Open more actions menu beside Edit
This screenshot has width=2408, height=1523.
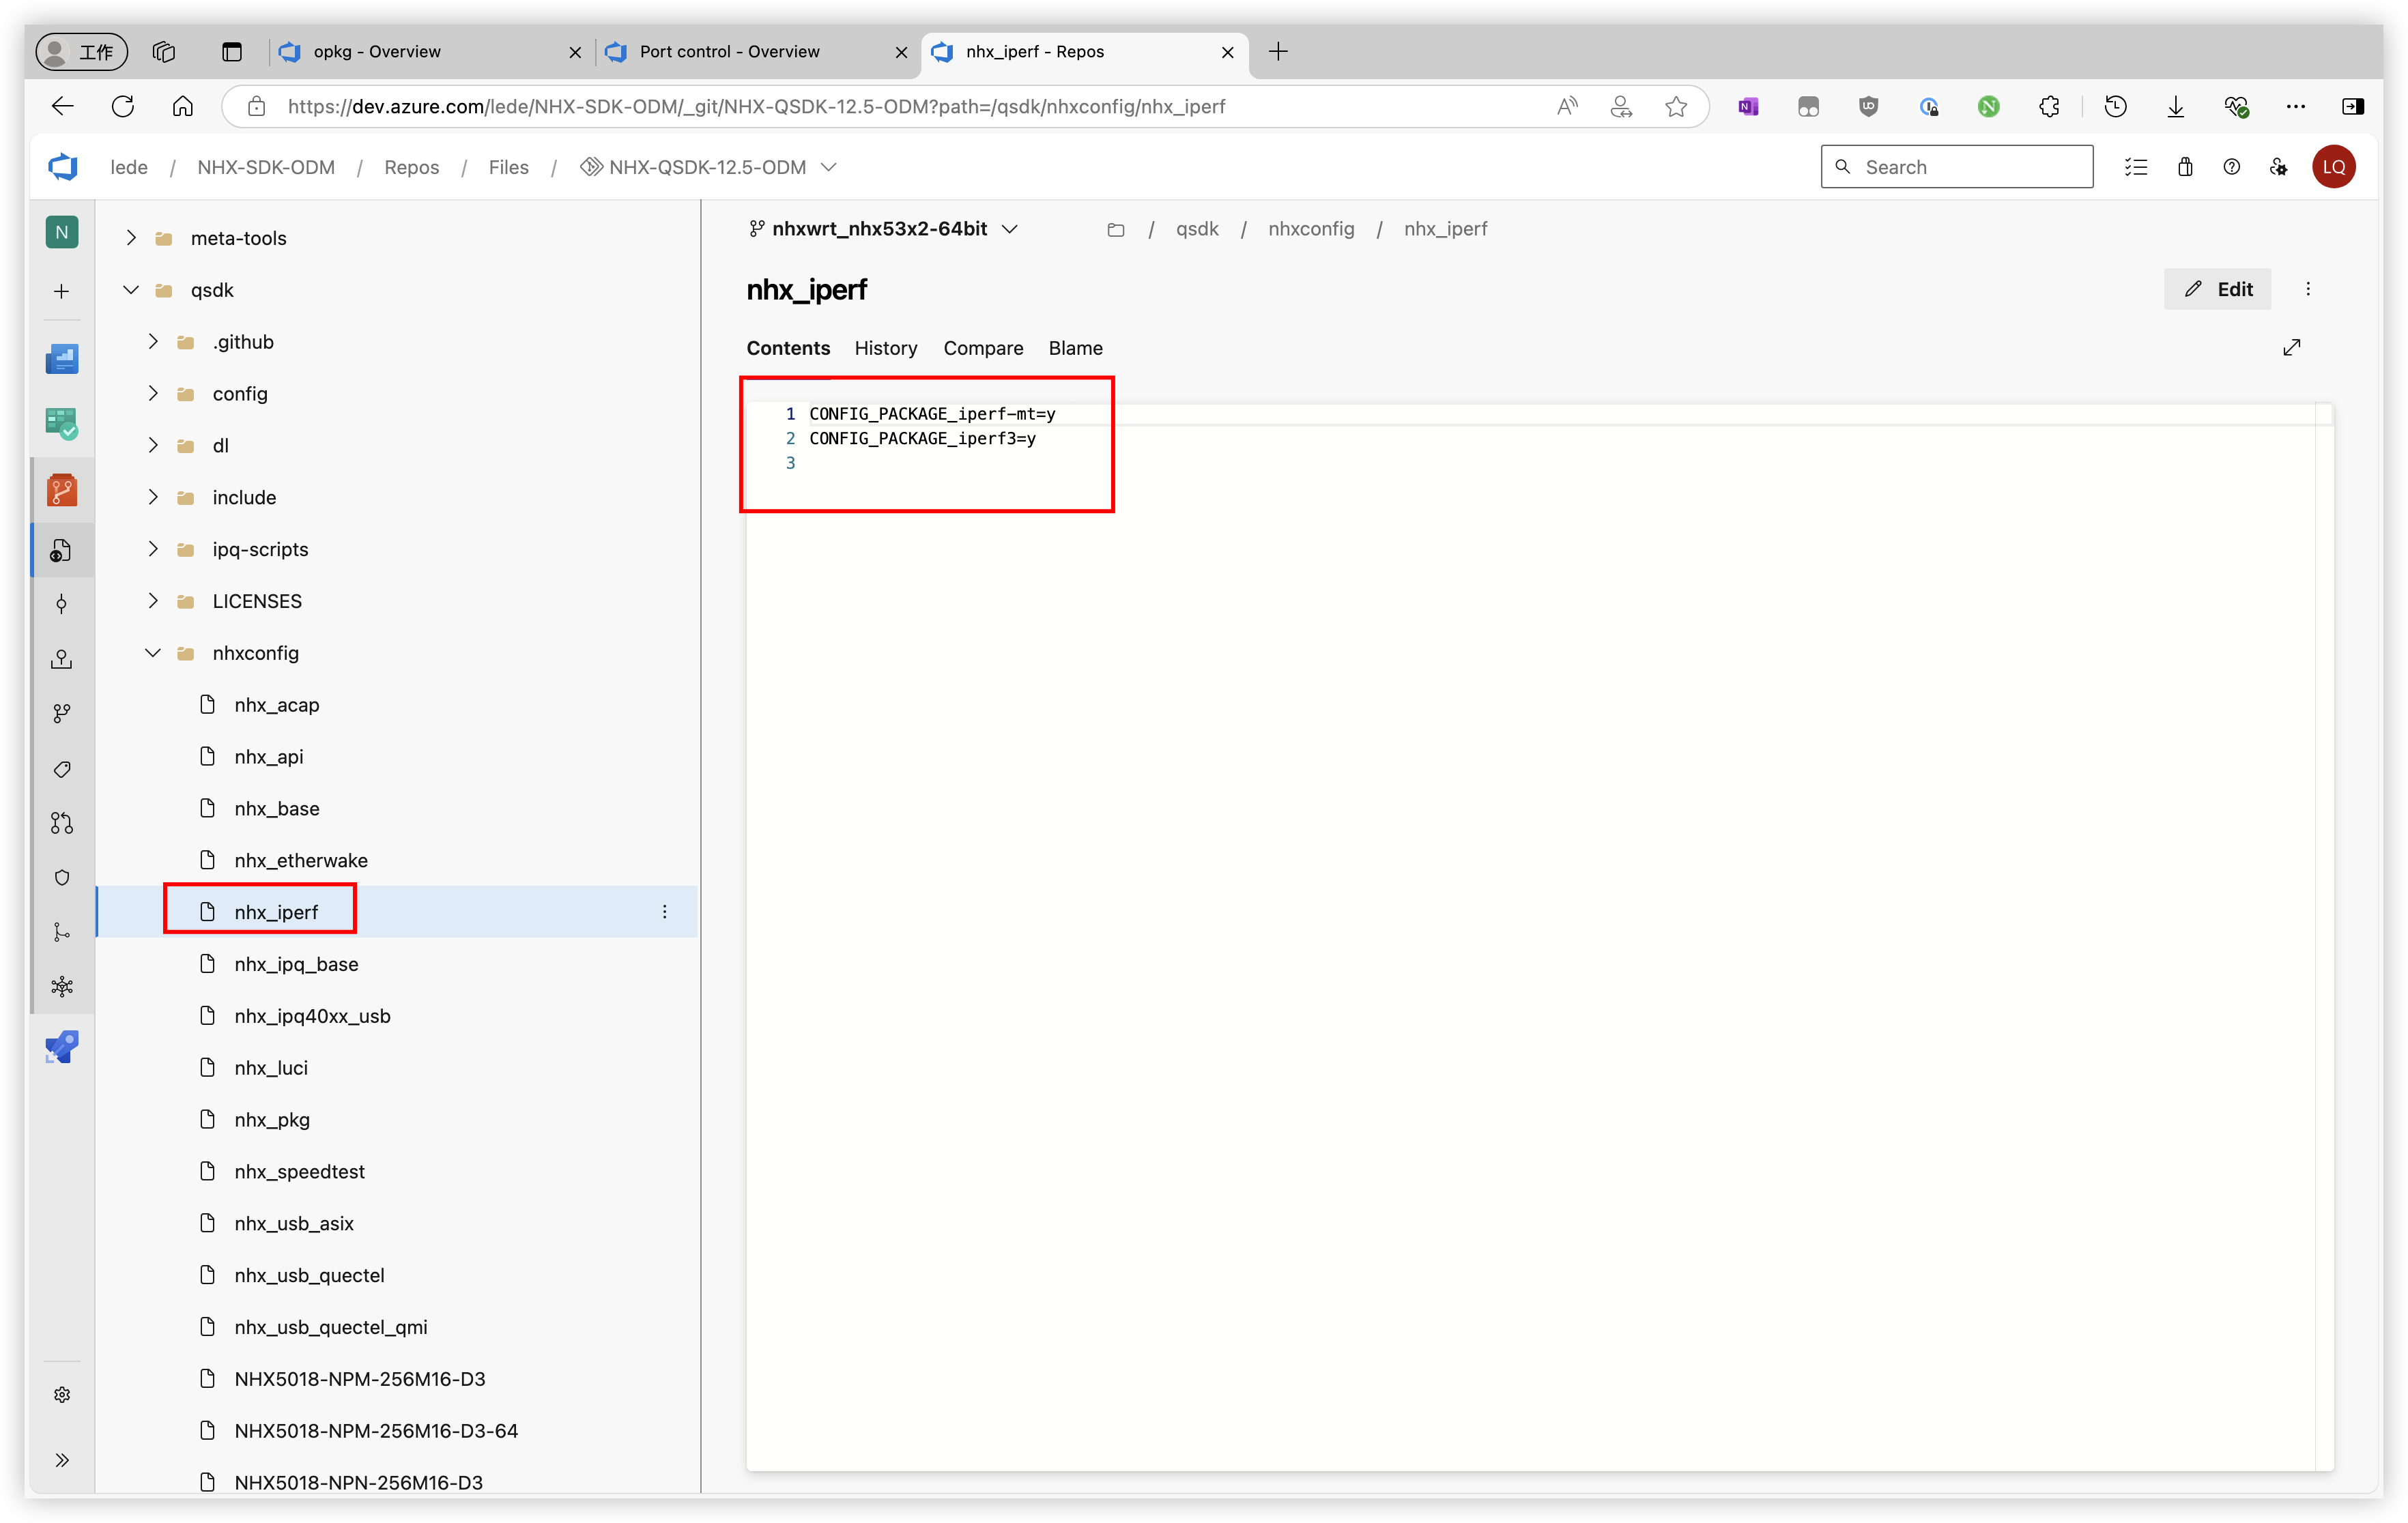click(x=2308, y=289)
